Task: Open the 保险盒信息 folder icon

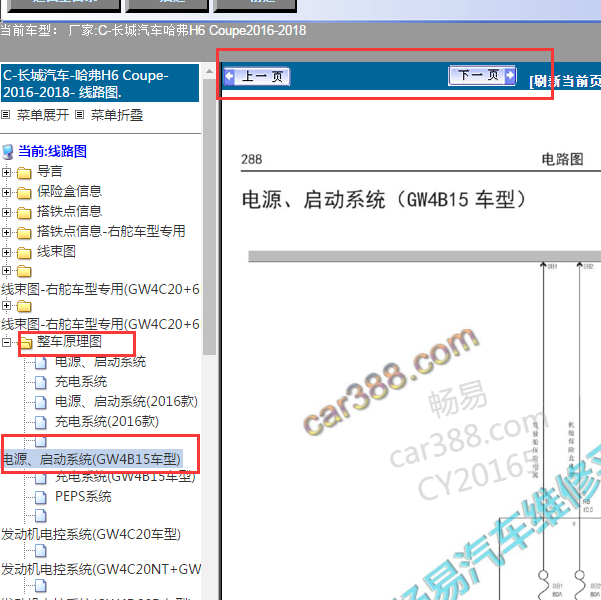Action: click(x=24, y=193)
